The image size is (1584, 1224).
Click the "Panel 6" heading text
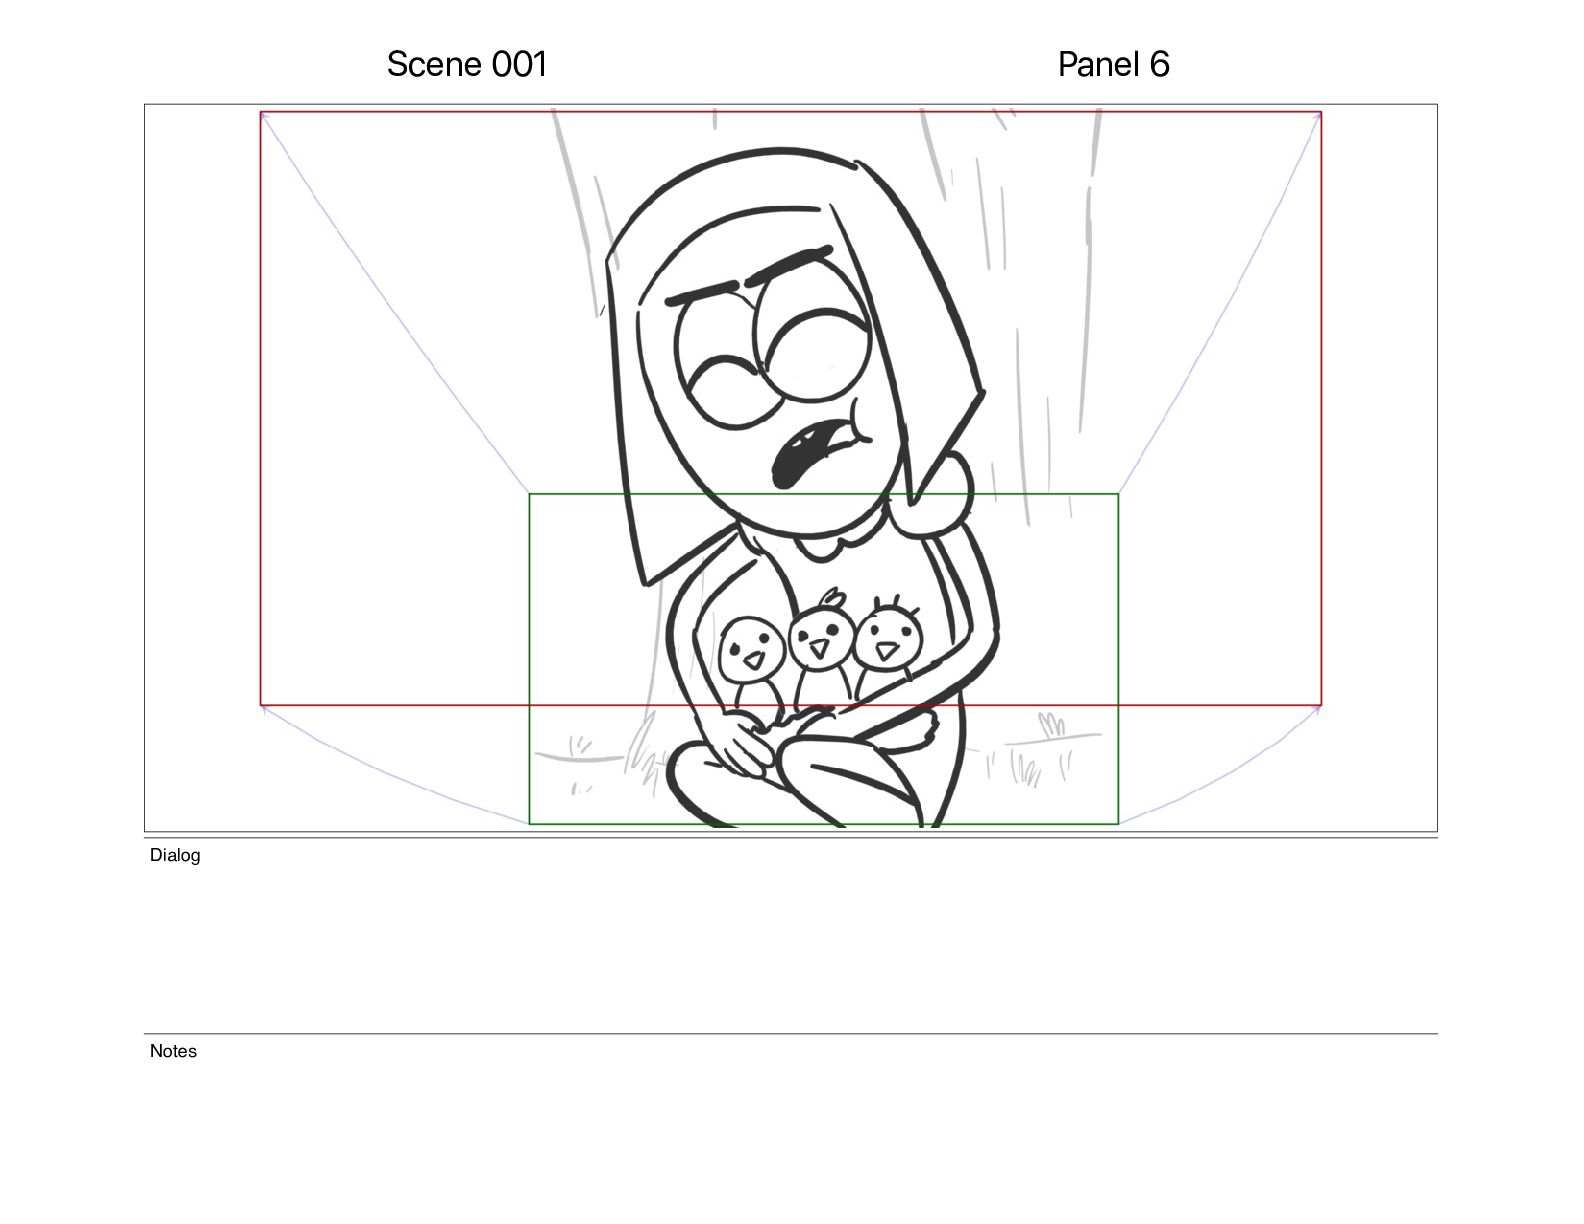[1113, 64]
